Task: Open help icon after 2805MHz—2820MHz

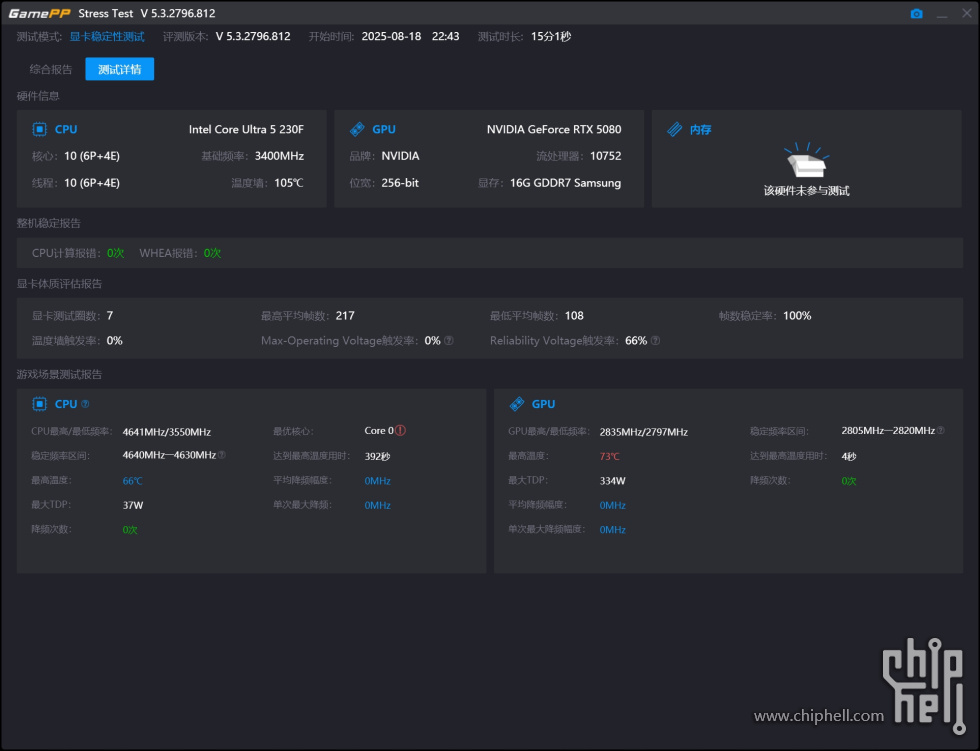Action: [x=941, y=430]
